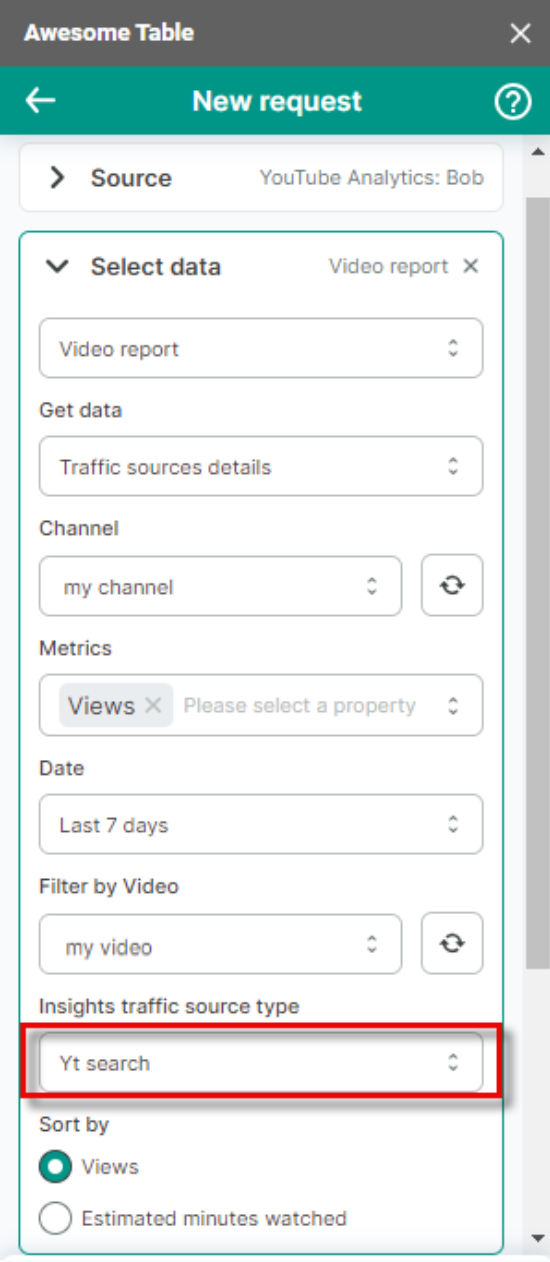
Task: Select Views sort option
Action: point(56,1167)
